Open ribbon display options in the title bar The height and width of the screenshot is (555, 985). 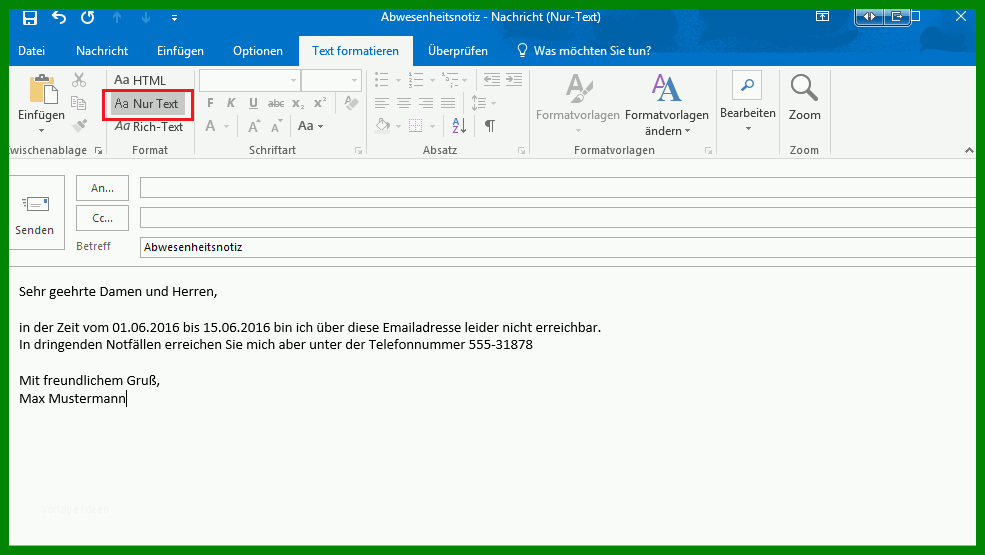click(822, 16)
